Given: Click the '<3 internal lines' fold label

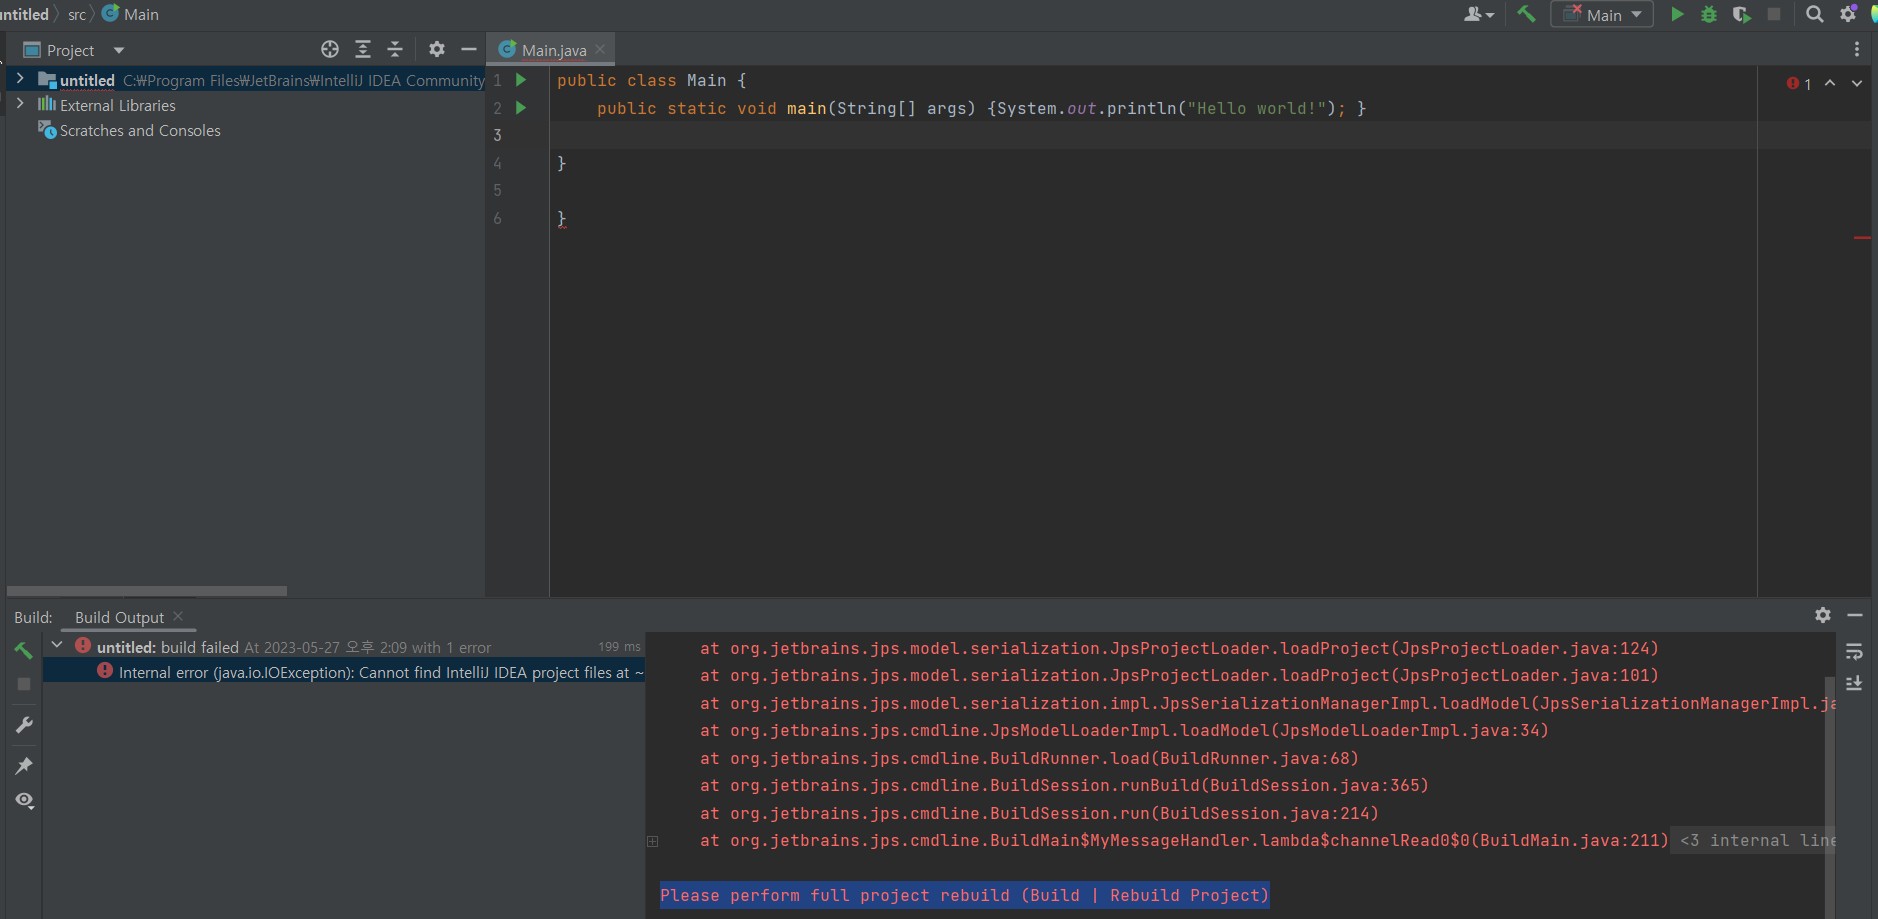Looking at the screenshot, I should coord(1758,841).
